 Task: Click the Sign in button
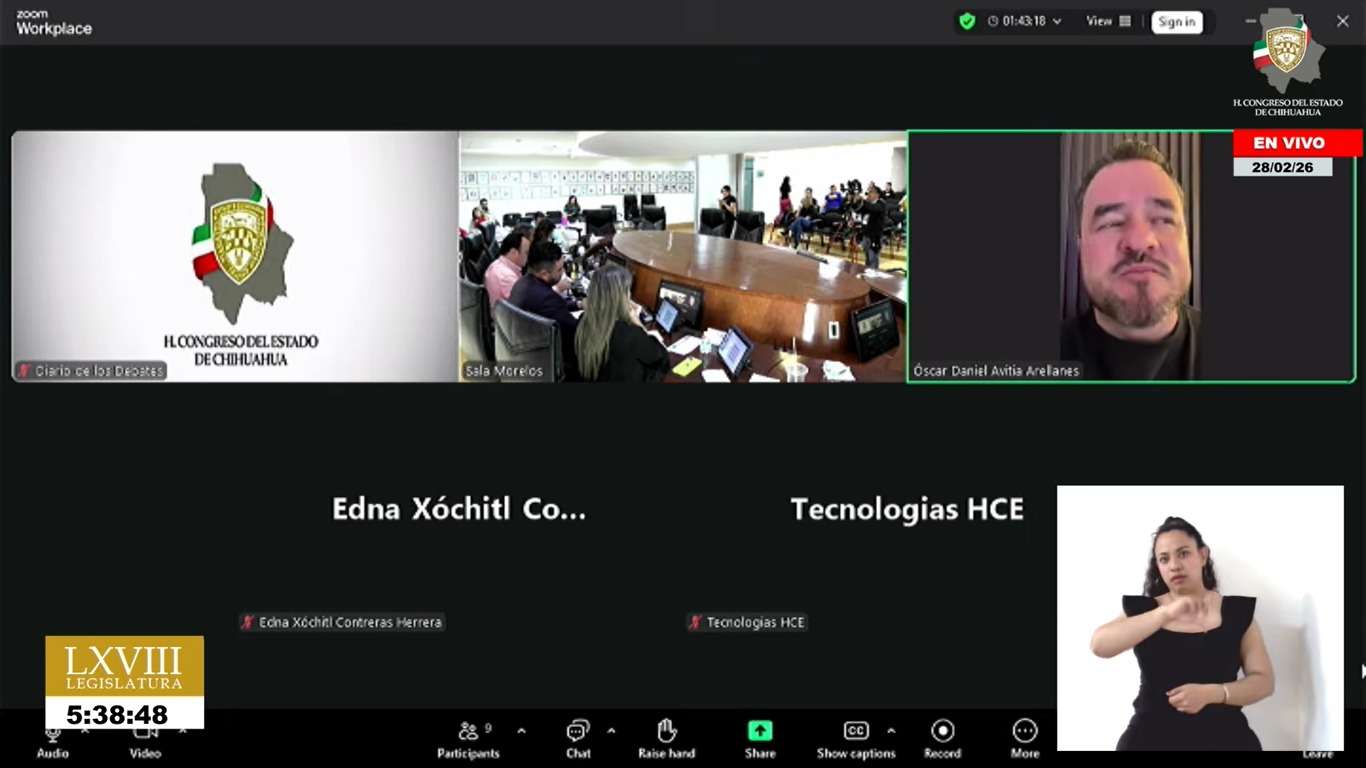pyautogui.click(x=1176, y=22)
